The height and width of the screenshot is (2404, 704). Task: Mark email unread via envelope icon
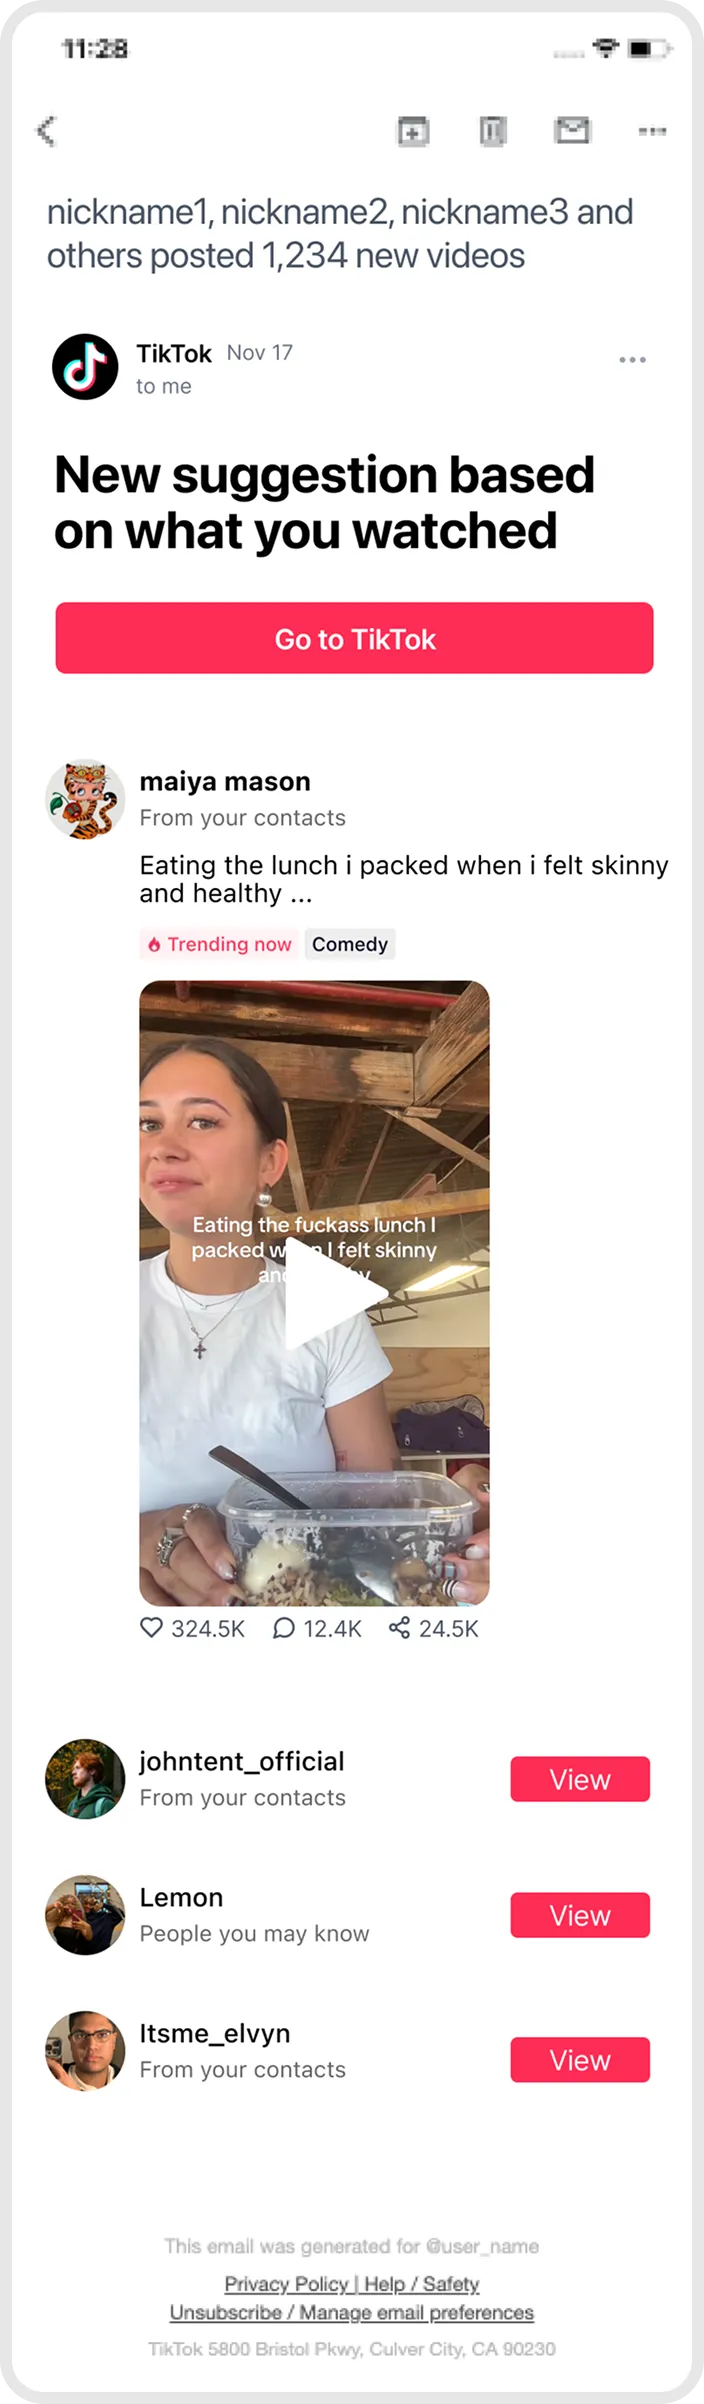[572, 130]
